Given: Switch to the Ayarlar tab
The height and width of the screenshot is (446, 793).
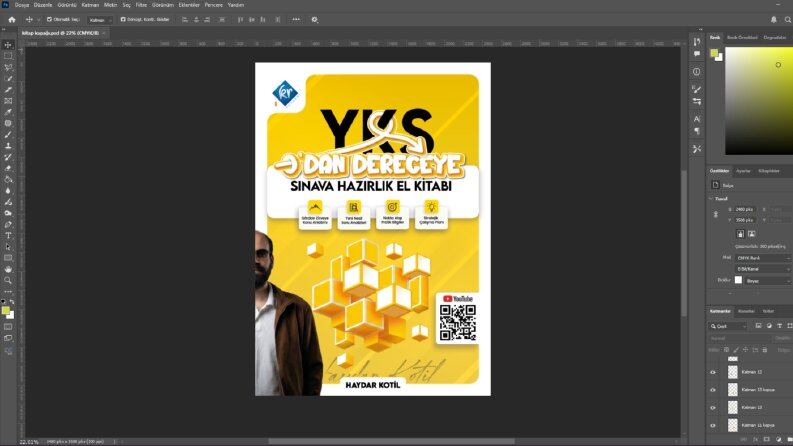Looking at the screenshot, I should click(743, 171).
